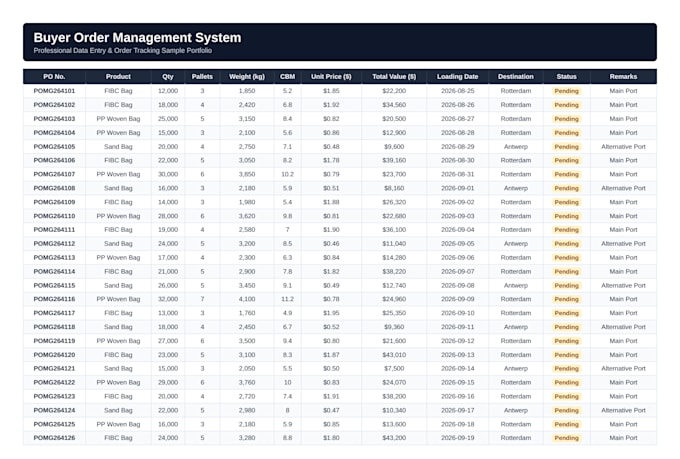Click the Pending badge in POMG264101 row
Viewport: 680px width, 459px height.
[566, 91]
